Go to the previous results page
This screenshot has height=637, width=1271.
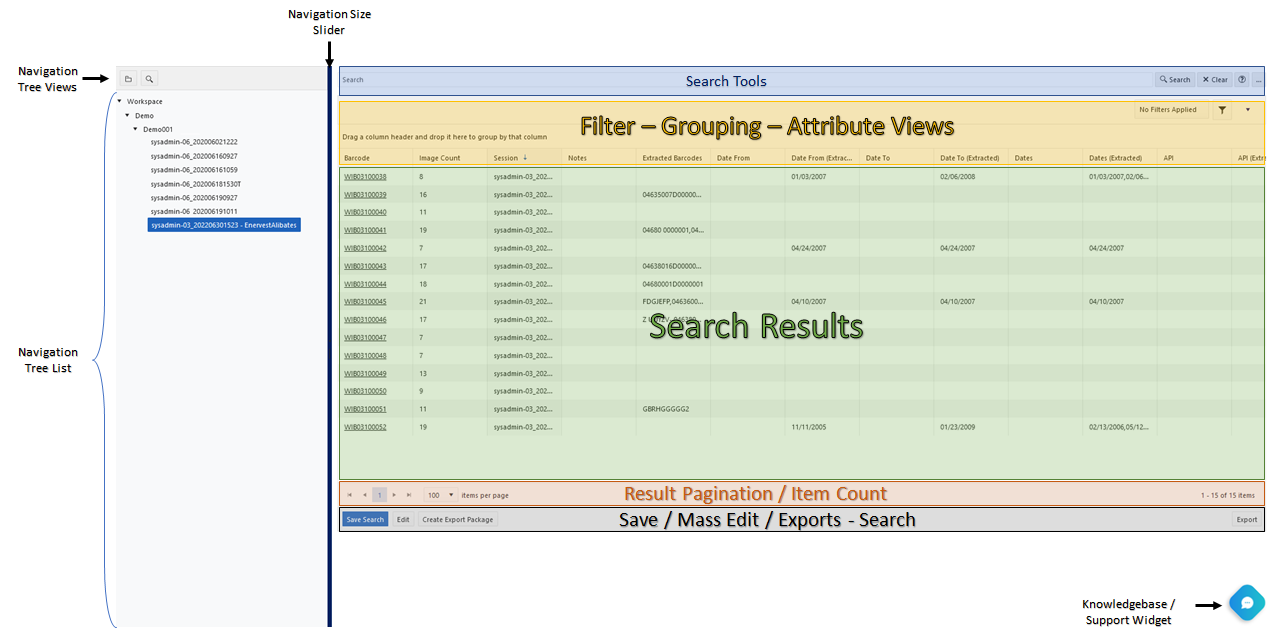pyautogui.click(x=364, y=495)
